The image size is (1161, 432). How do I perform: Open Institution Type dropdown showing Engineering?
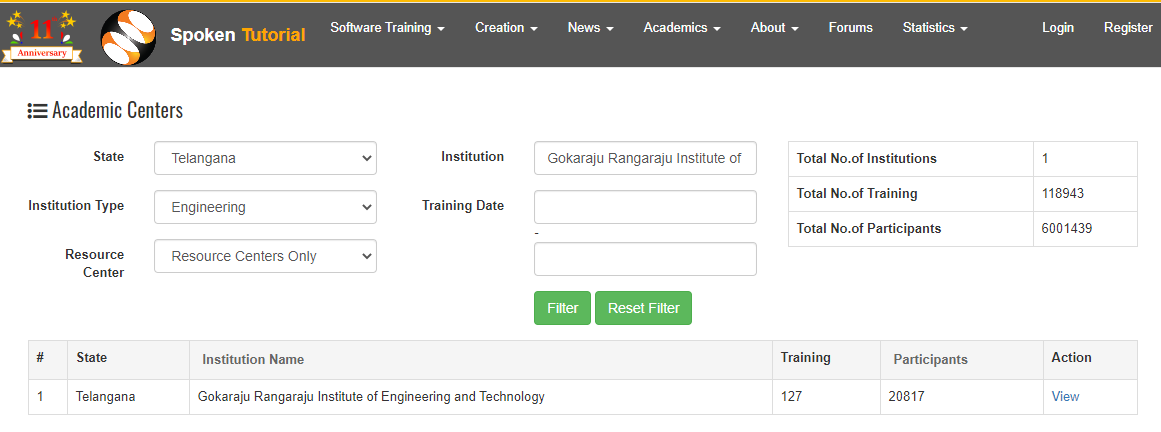pos(265,207)
